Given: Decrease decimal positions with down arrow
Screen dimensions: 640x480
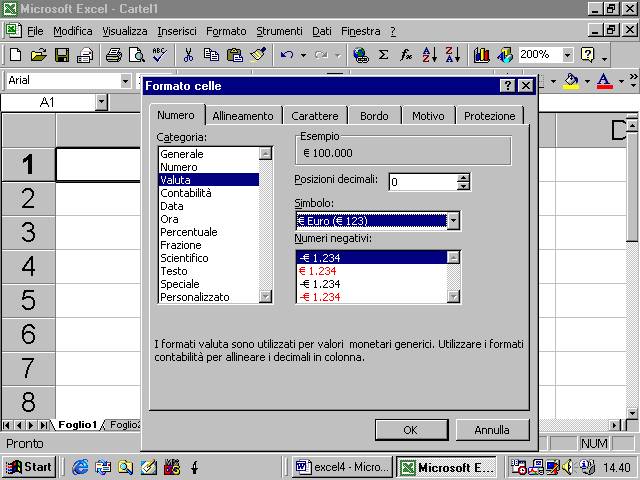Looking at the screenshot, I should coord(463,186).
